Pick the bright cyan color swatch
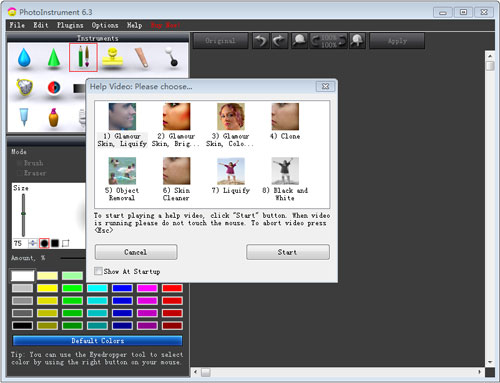Image resolution: width=500 pixels, height=383 pixels. pos(97,288)
